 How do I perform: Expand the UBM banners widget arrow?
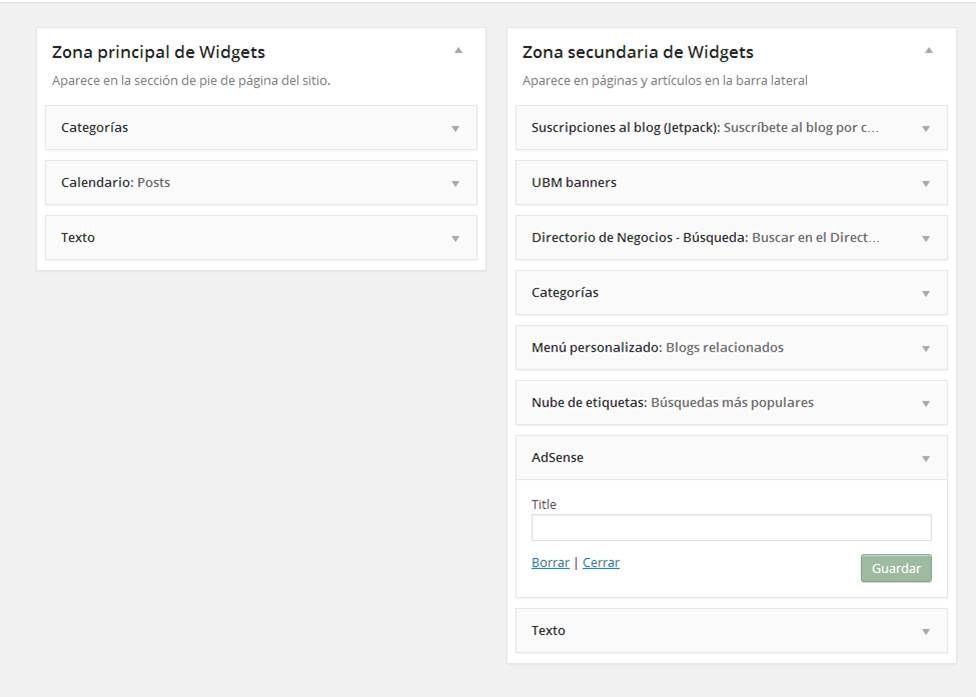(926, 184)
